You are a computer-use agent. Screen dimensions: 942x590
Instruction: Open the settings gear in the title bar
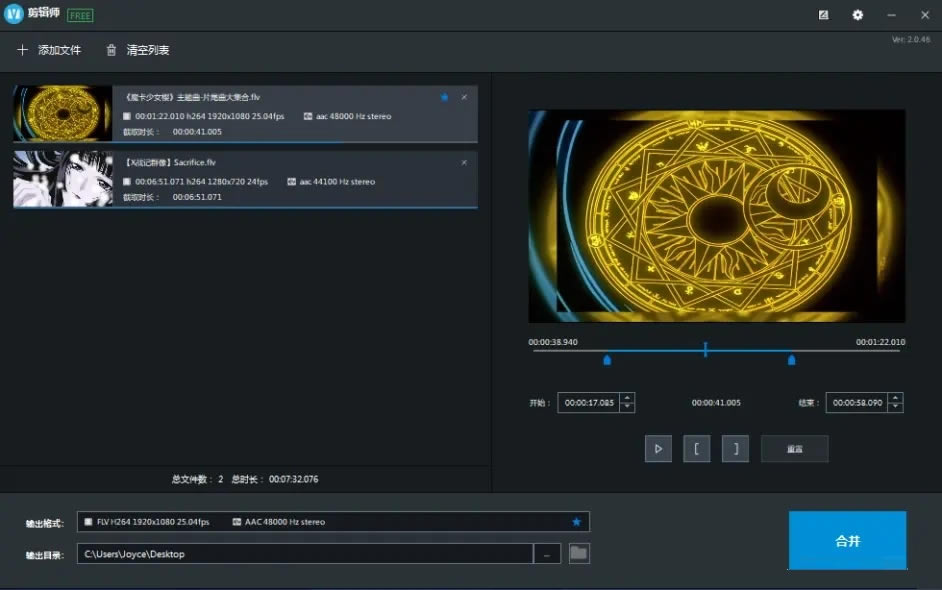(857, 15)
